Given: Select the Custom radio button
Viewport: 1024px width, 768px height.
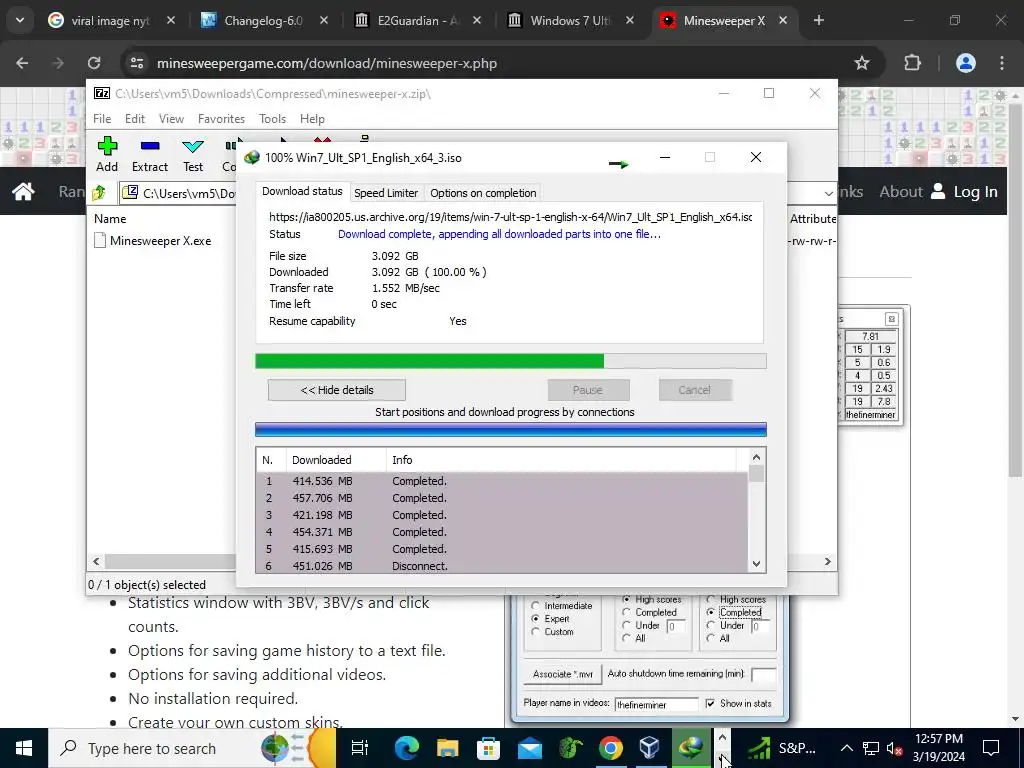Looking at the screenshot, I should click(x=536, y=632).
